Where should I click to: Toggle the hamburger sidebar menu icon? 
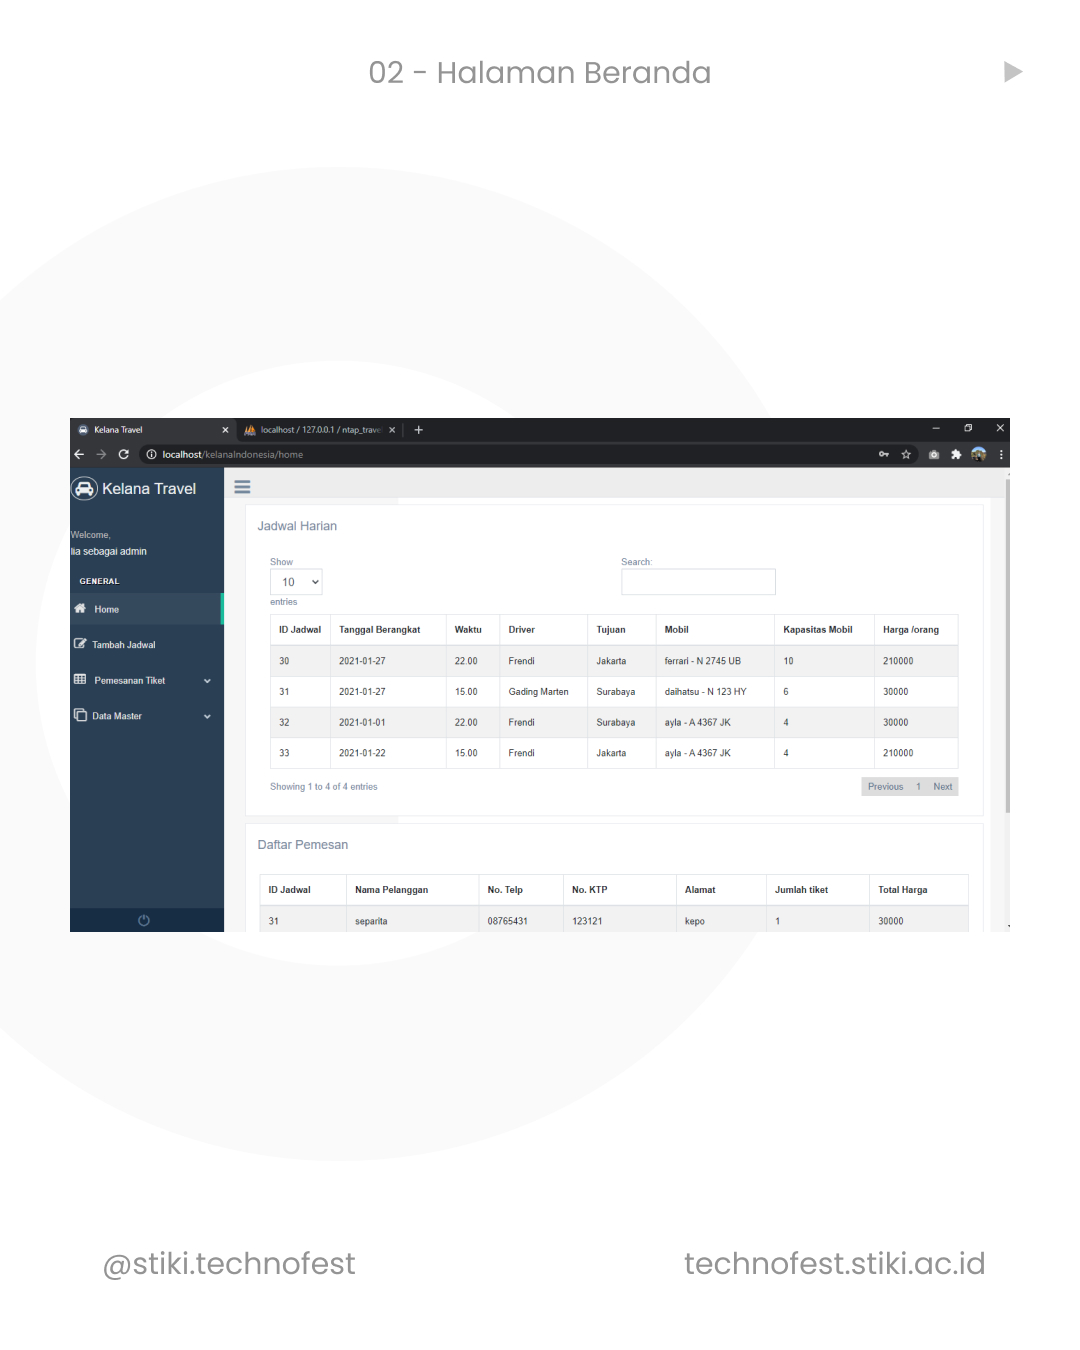(x=242, y=487)
